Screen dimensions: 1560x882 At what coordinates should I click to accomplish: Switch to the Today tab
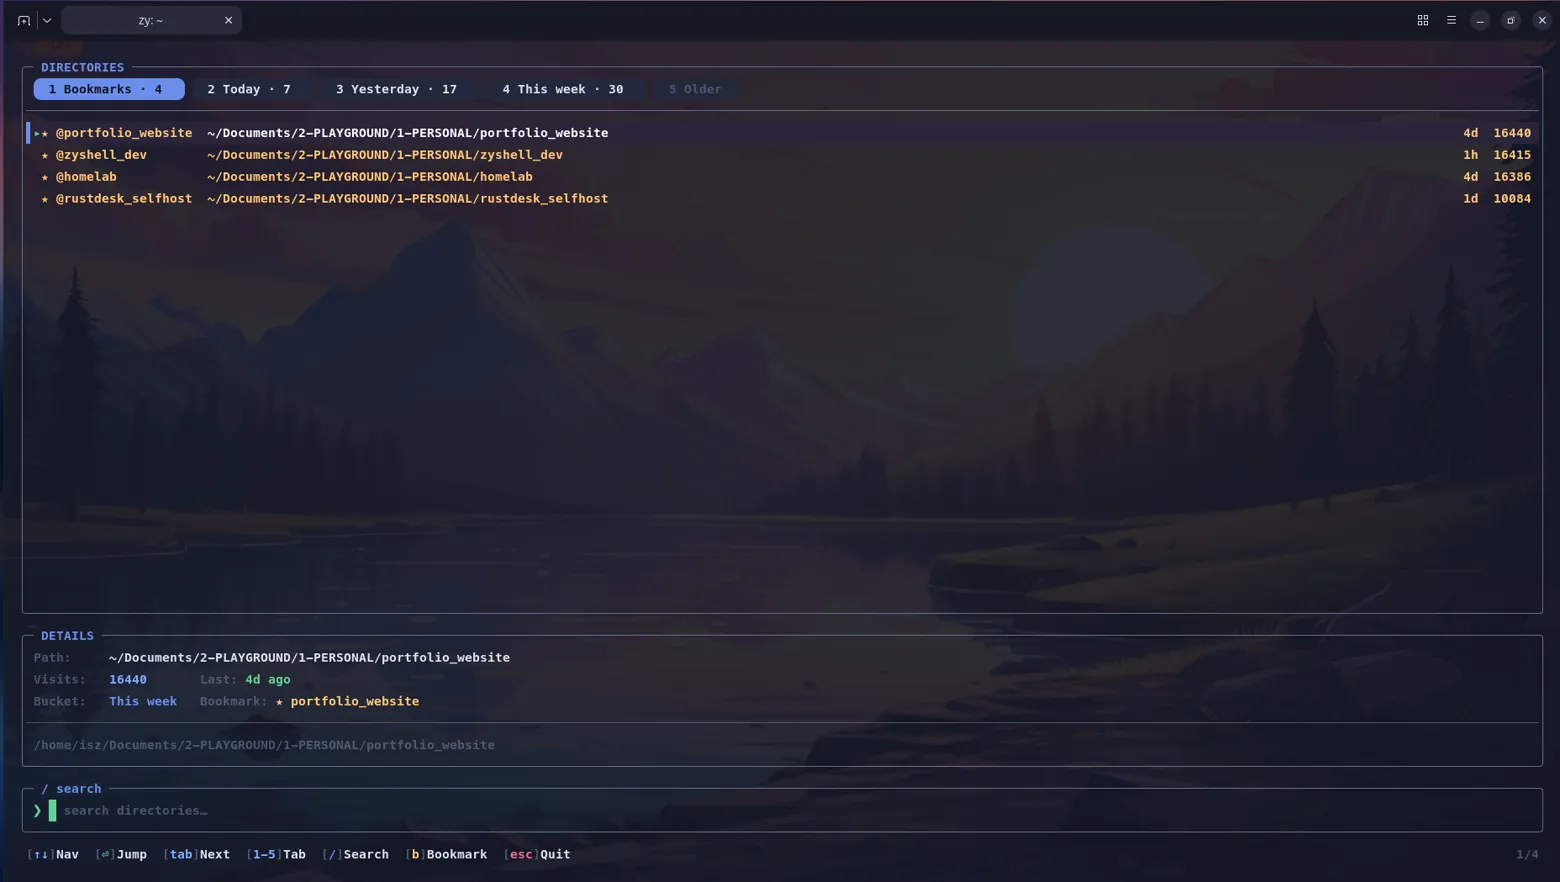(x=249, y=89)
